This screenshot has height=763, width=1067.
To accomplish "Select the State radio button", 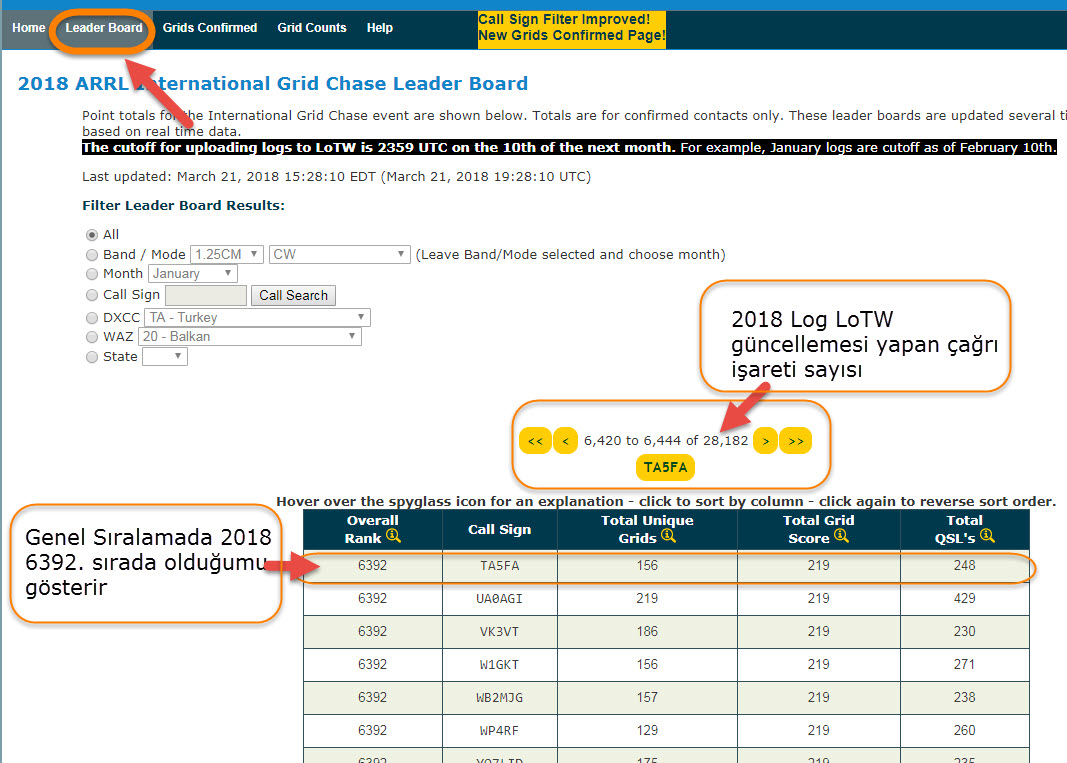I will (92, 357).
